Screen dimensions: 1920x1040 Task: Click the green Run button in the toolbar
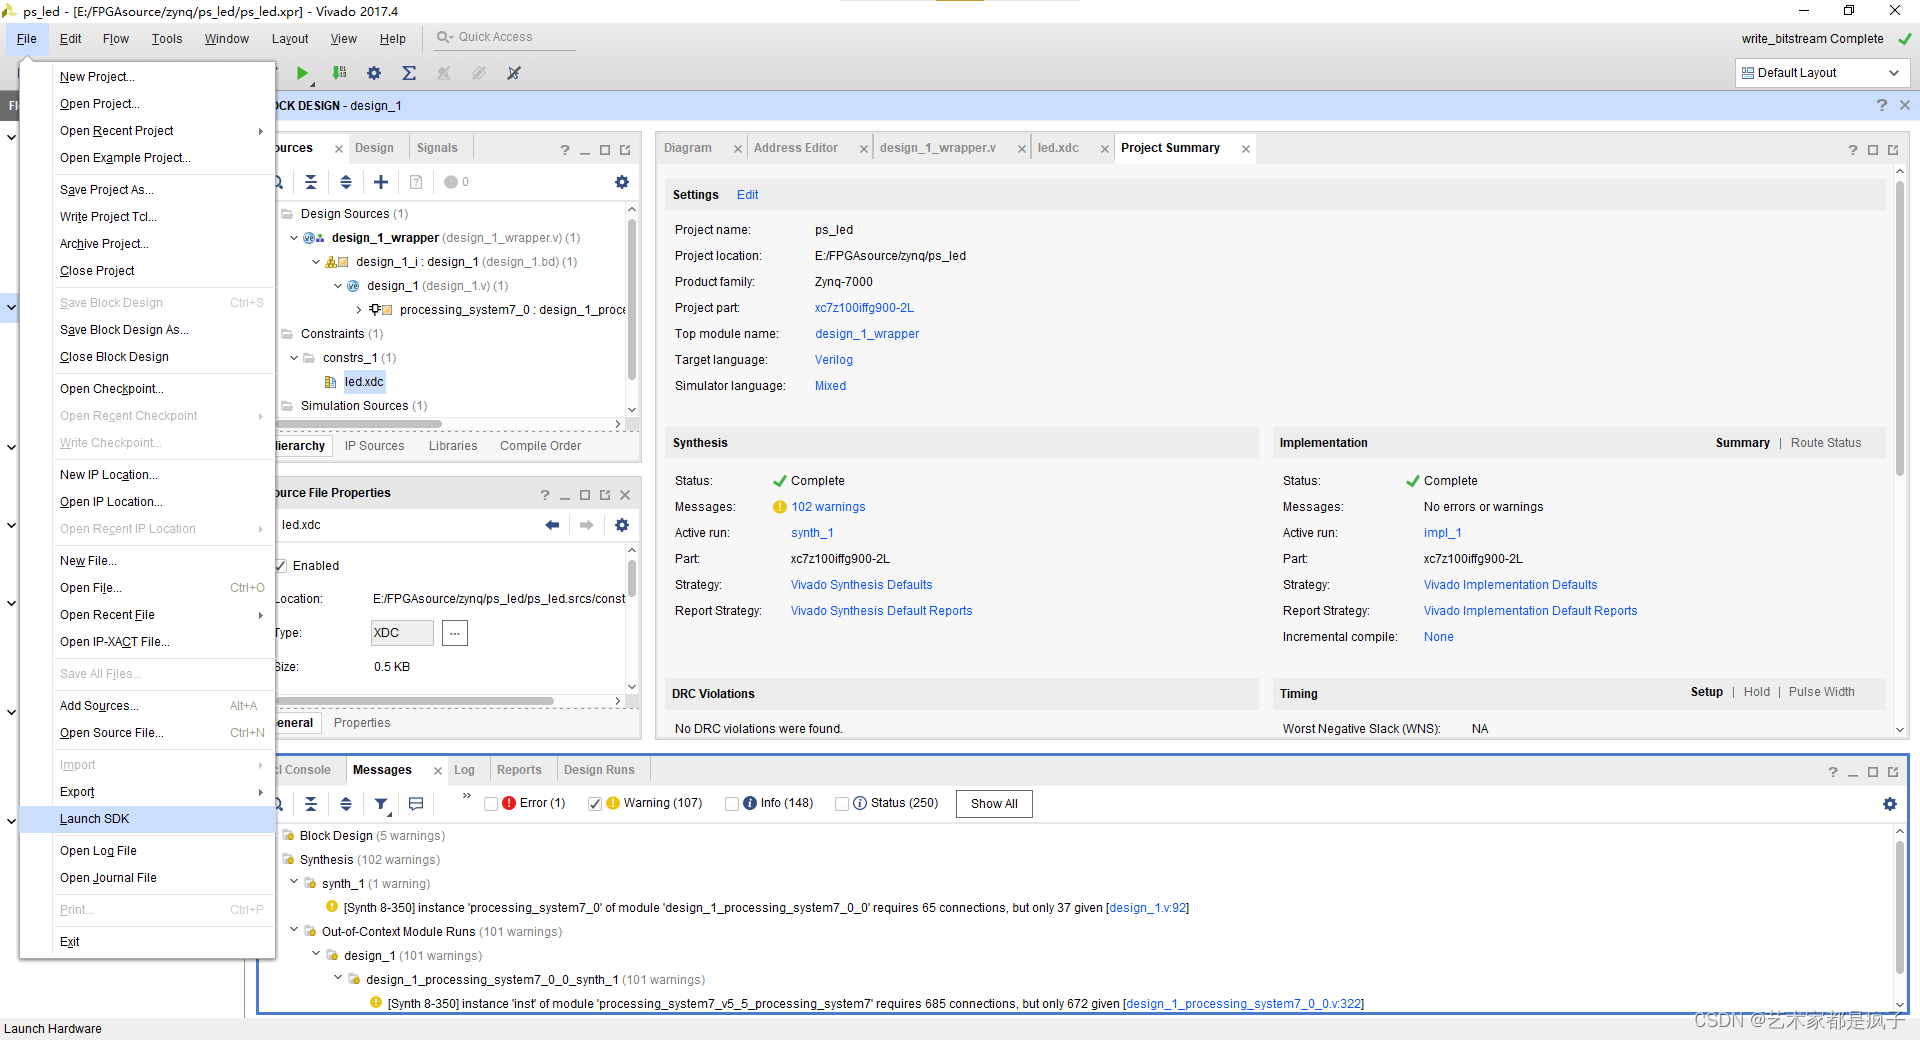point(302,73)
